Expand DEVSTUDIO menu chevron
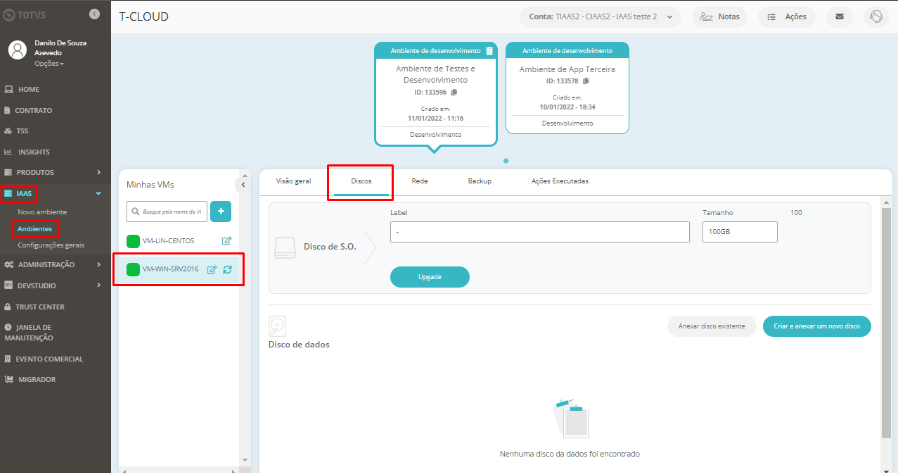The width and height of the screenshot is (899, 474). [99, 285]
